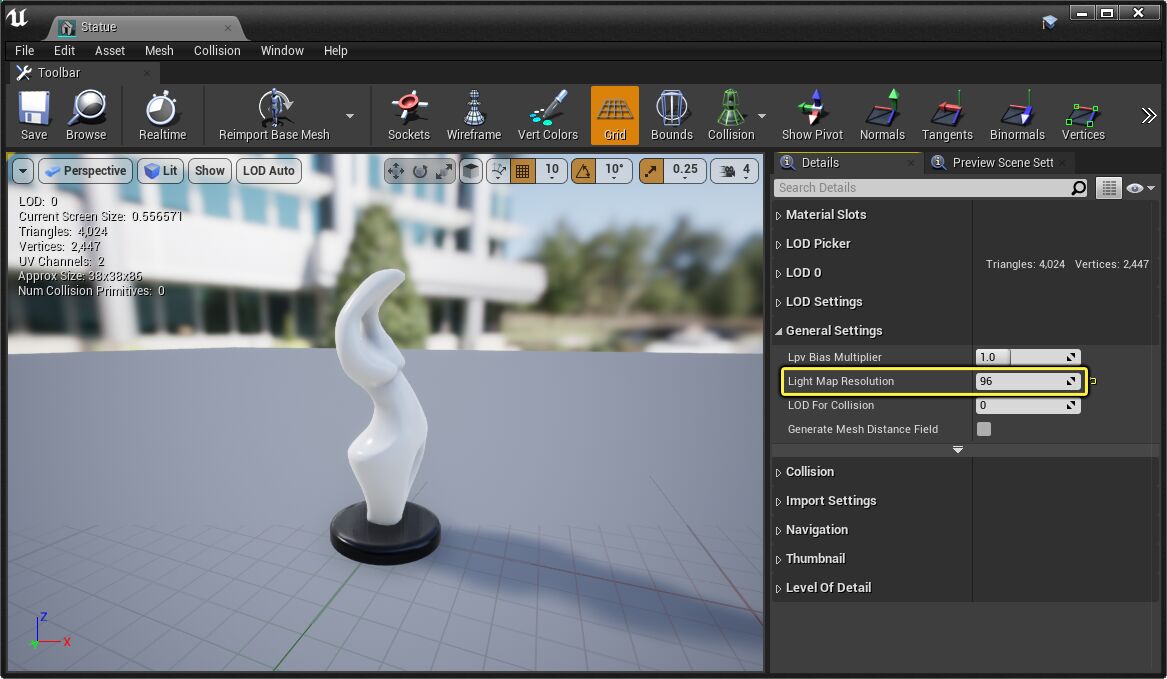Click the Perspective viewport button
The image size is (1167, 679).
click(x=85, y=171)
